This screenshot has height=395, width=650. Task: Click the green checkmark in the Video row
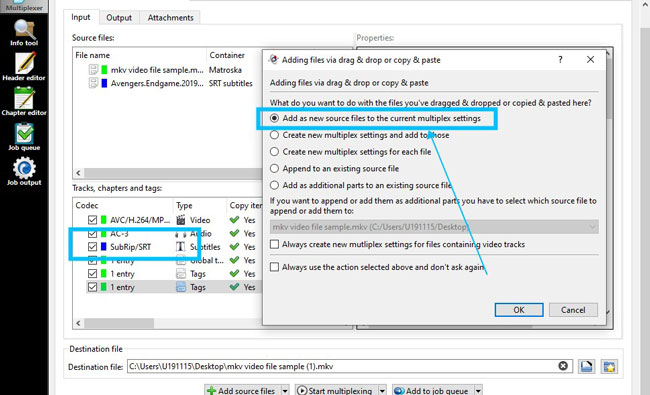pyautogui.click(x=234, y=220)
